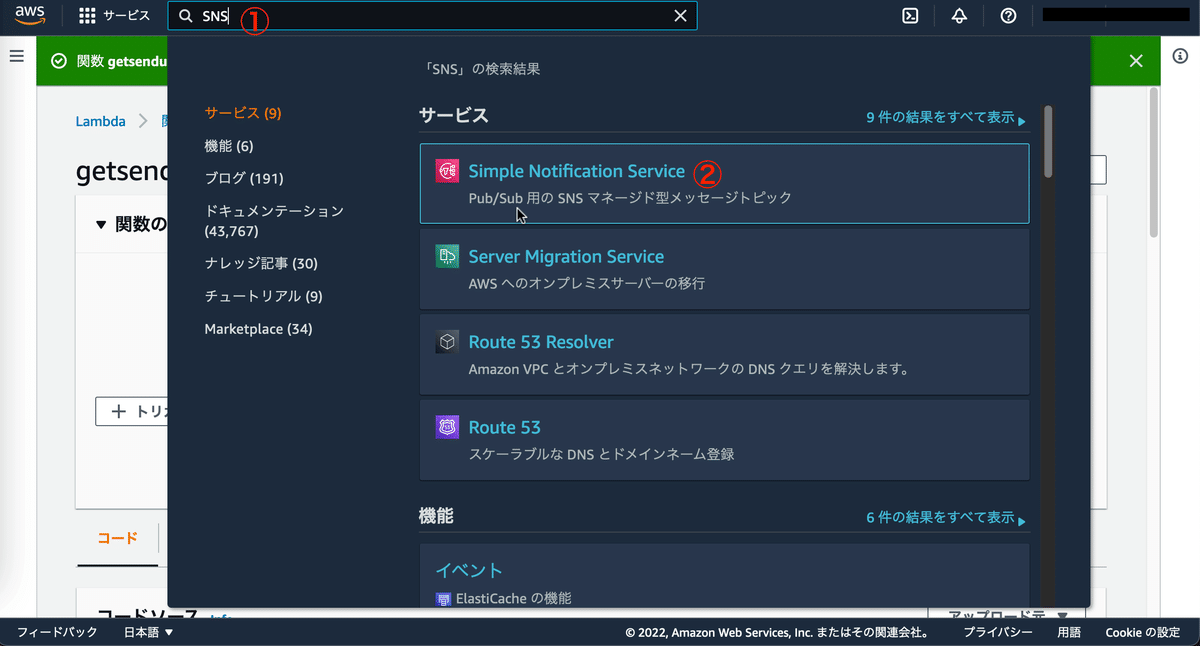Open the 日本語 language dropdown

(149, 632)
